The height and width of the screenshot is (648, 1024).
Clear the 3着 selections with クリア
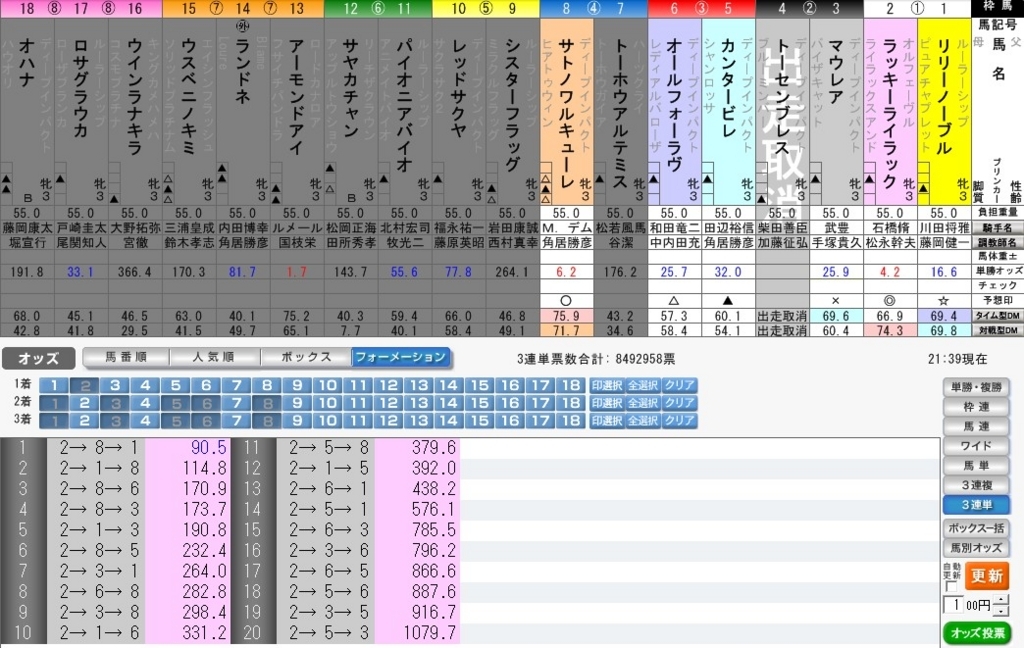[x=677, y=418]
